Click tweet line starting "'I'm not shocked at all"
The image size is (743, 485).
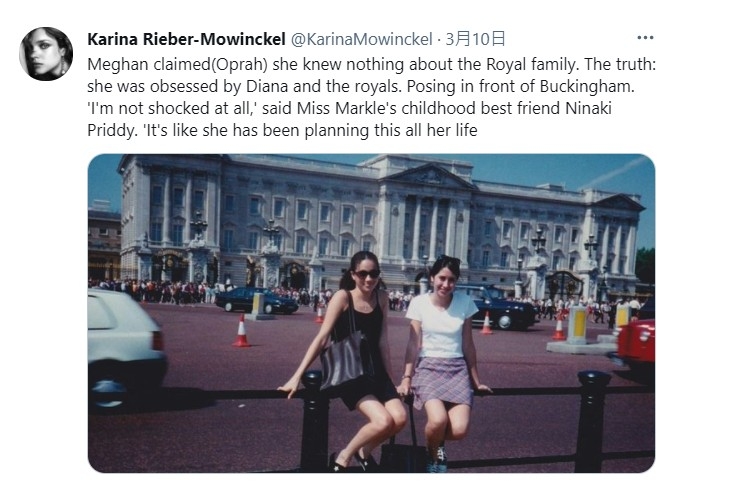pyautogui.click(x=349, y=108)
